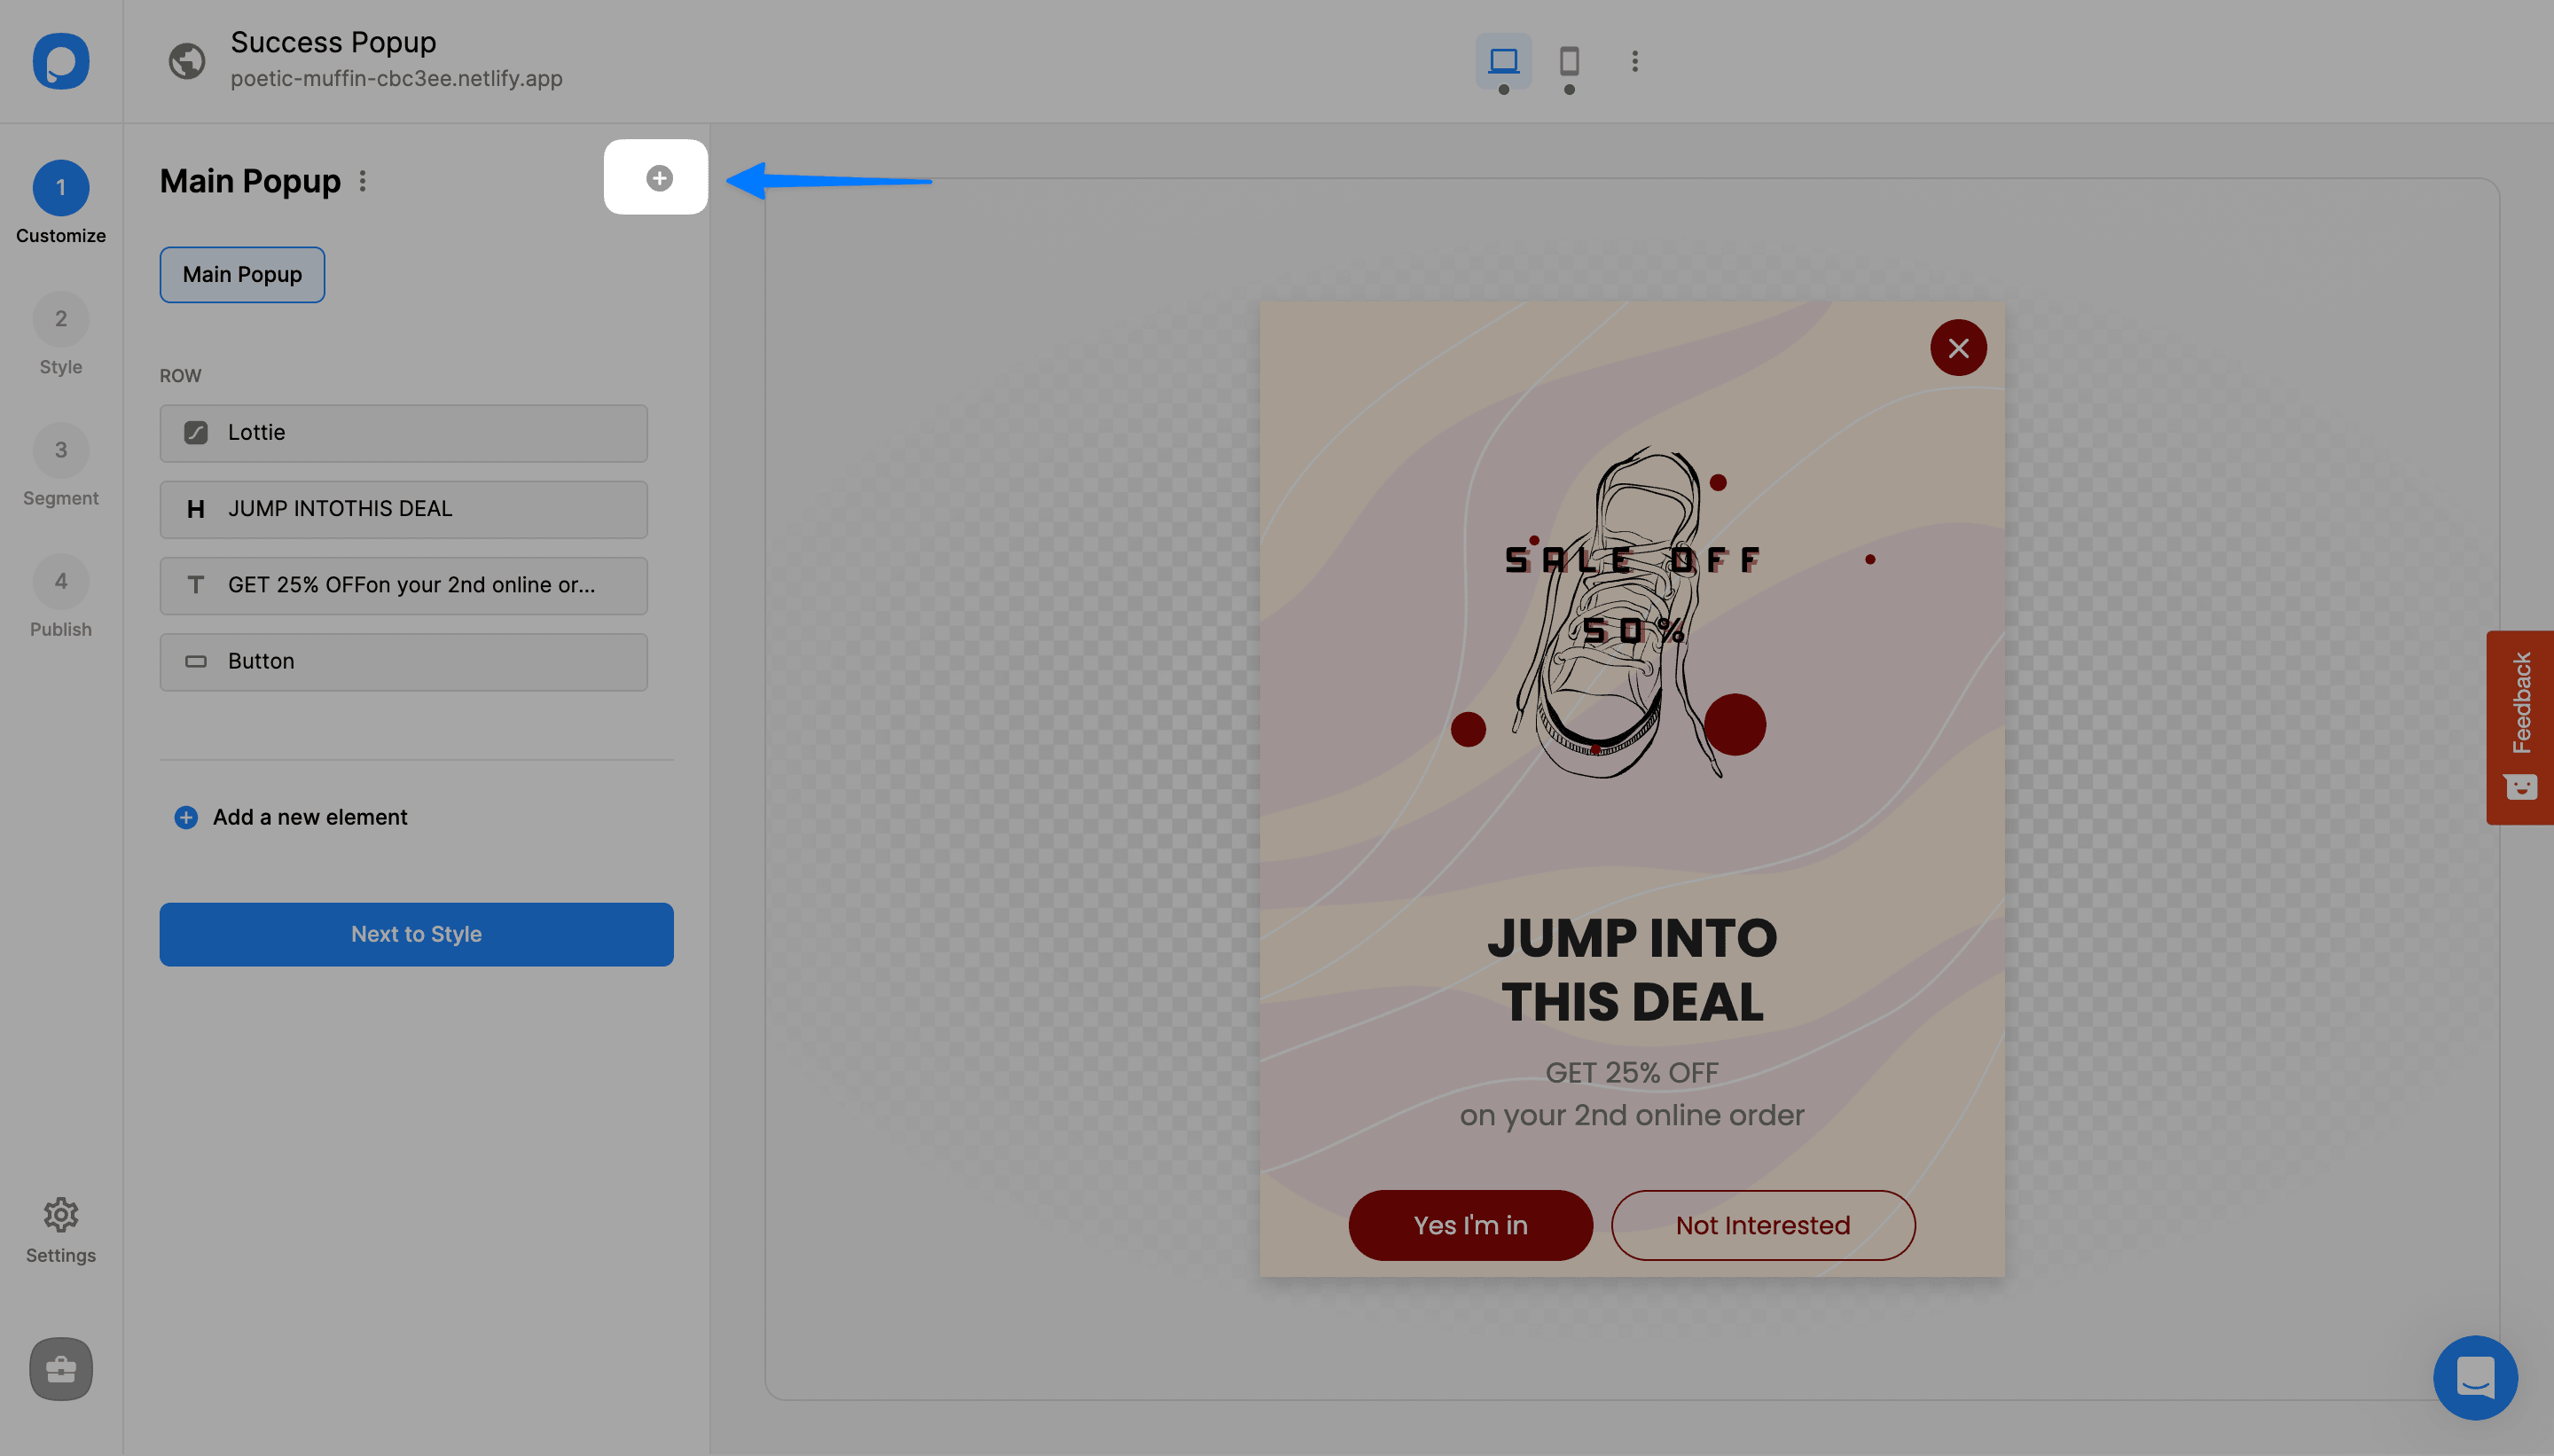Click the highlighted add page plus icon
2554x1456 pixels.
[658, 178]
